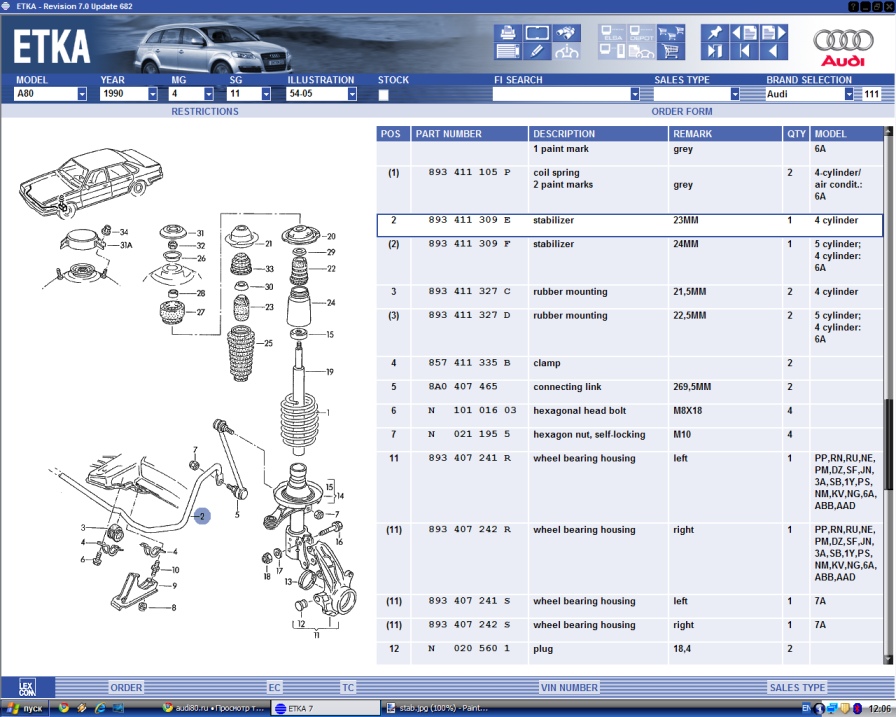The height and width of the screenshot is (717, 896).
Task: Open the BRAND SELECTION dropdown showing Audi
Action: point(851,94)
